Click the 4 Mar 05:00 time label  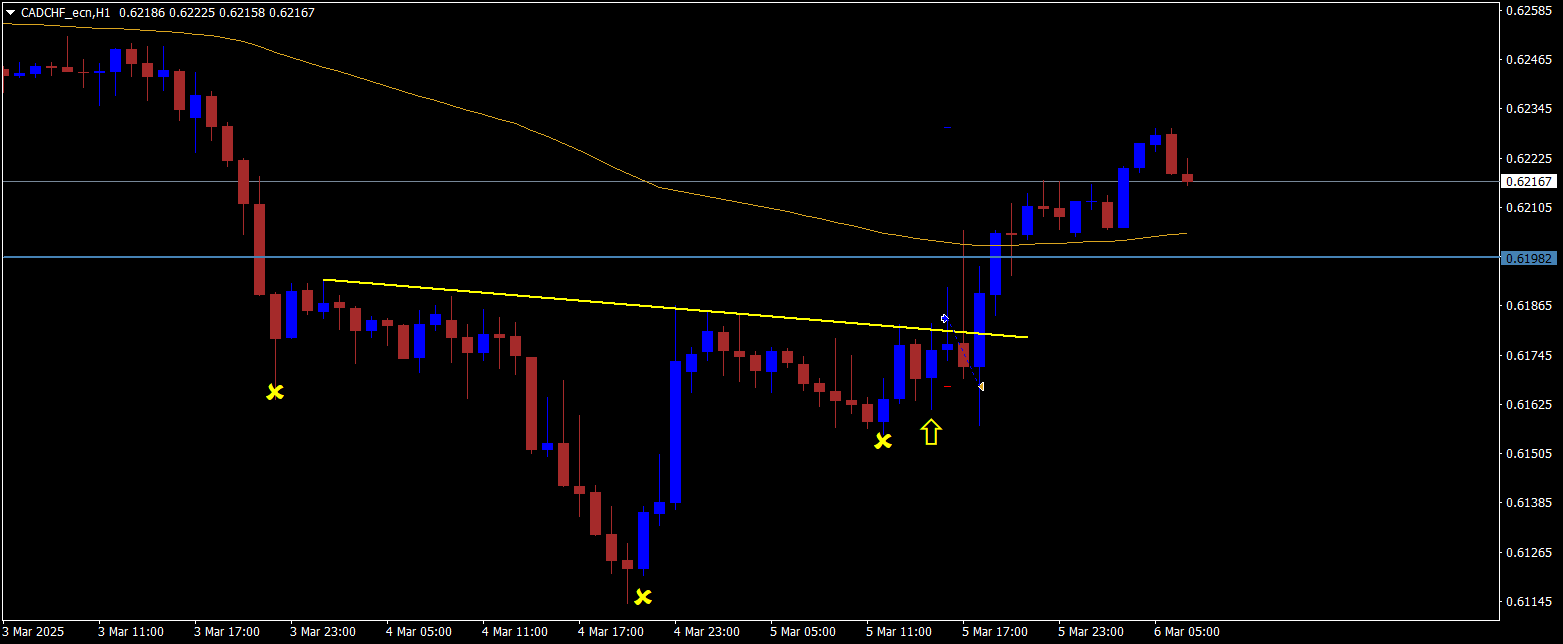[x=419, y=632]
